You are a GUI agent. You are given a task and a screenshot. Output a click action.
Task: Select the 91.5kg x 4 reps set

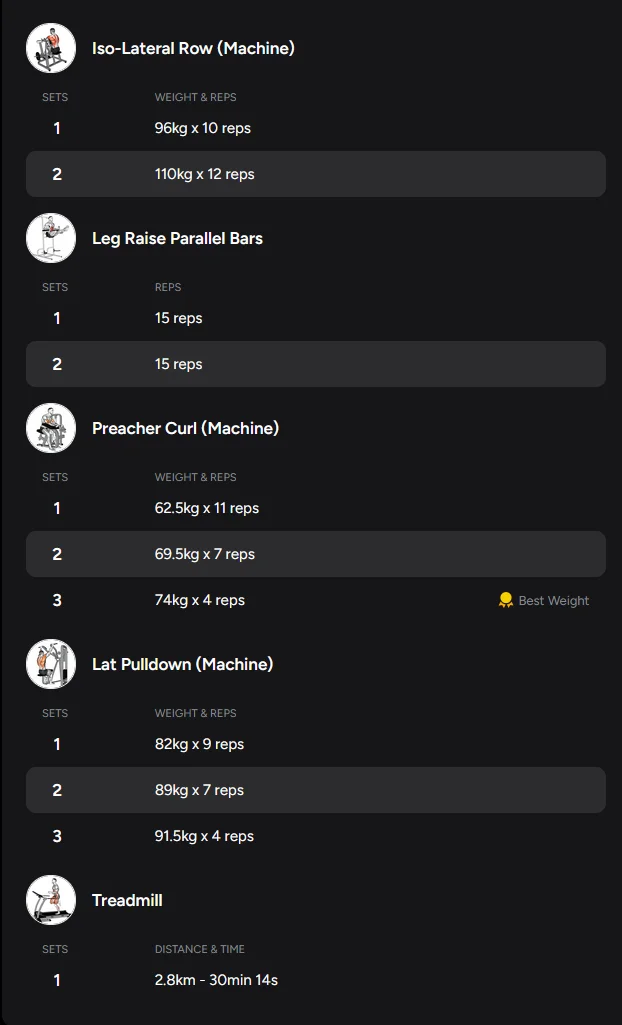[x=204, y=836]
